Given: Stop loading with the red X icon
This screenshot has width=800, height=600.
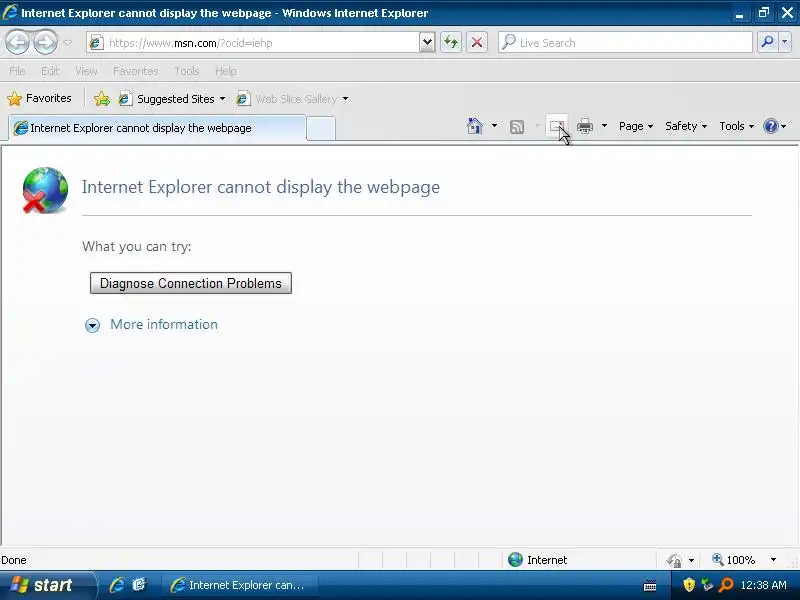Looking at the screenshot, I should [477, 42].
